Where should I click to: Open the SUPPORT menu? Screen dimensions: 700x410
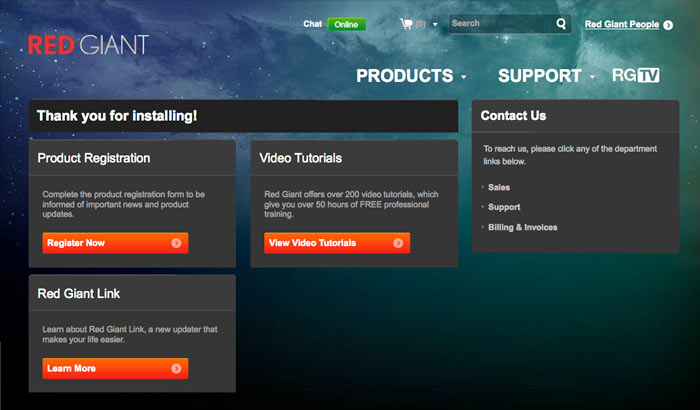tap(540, 76)
